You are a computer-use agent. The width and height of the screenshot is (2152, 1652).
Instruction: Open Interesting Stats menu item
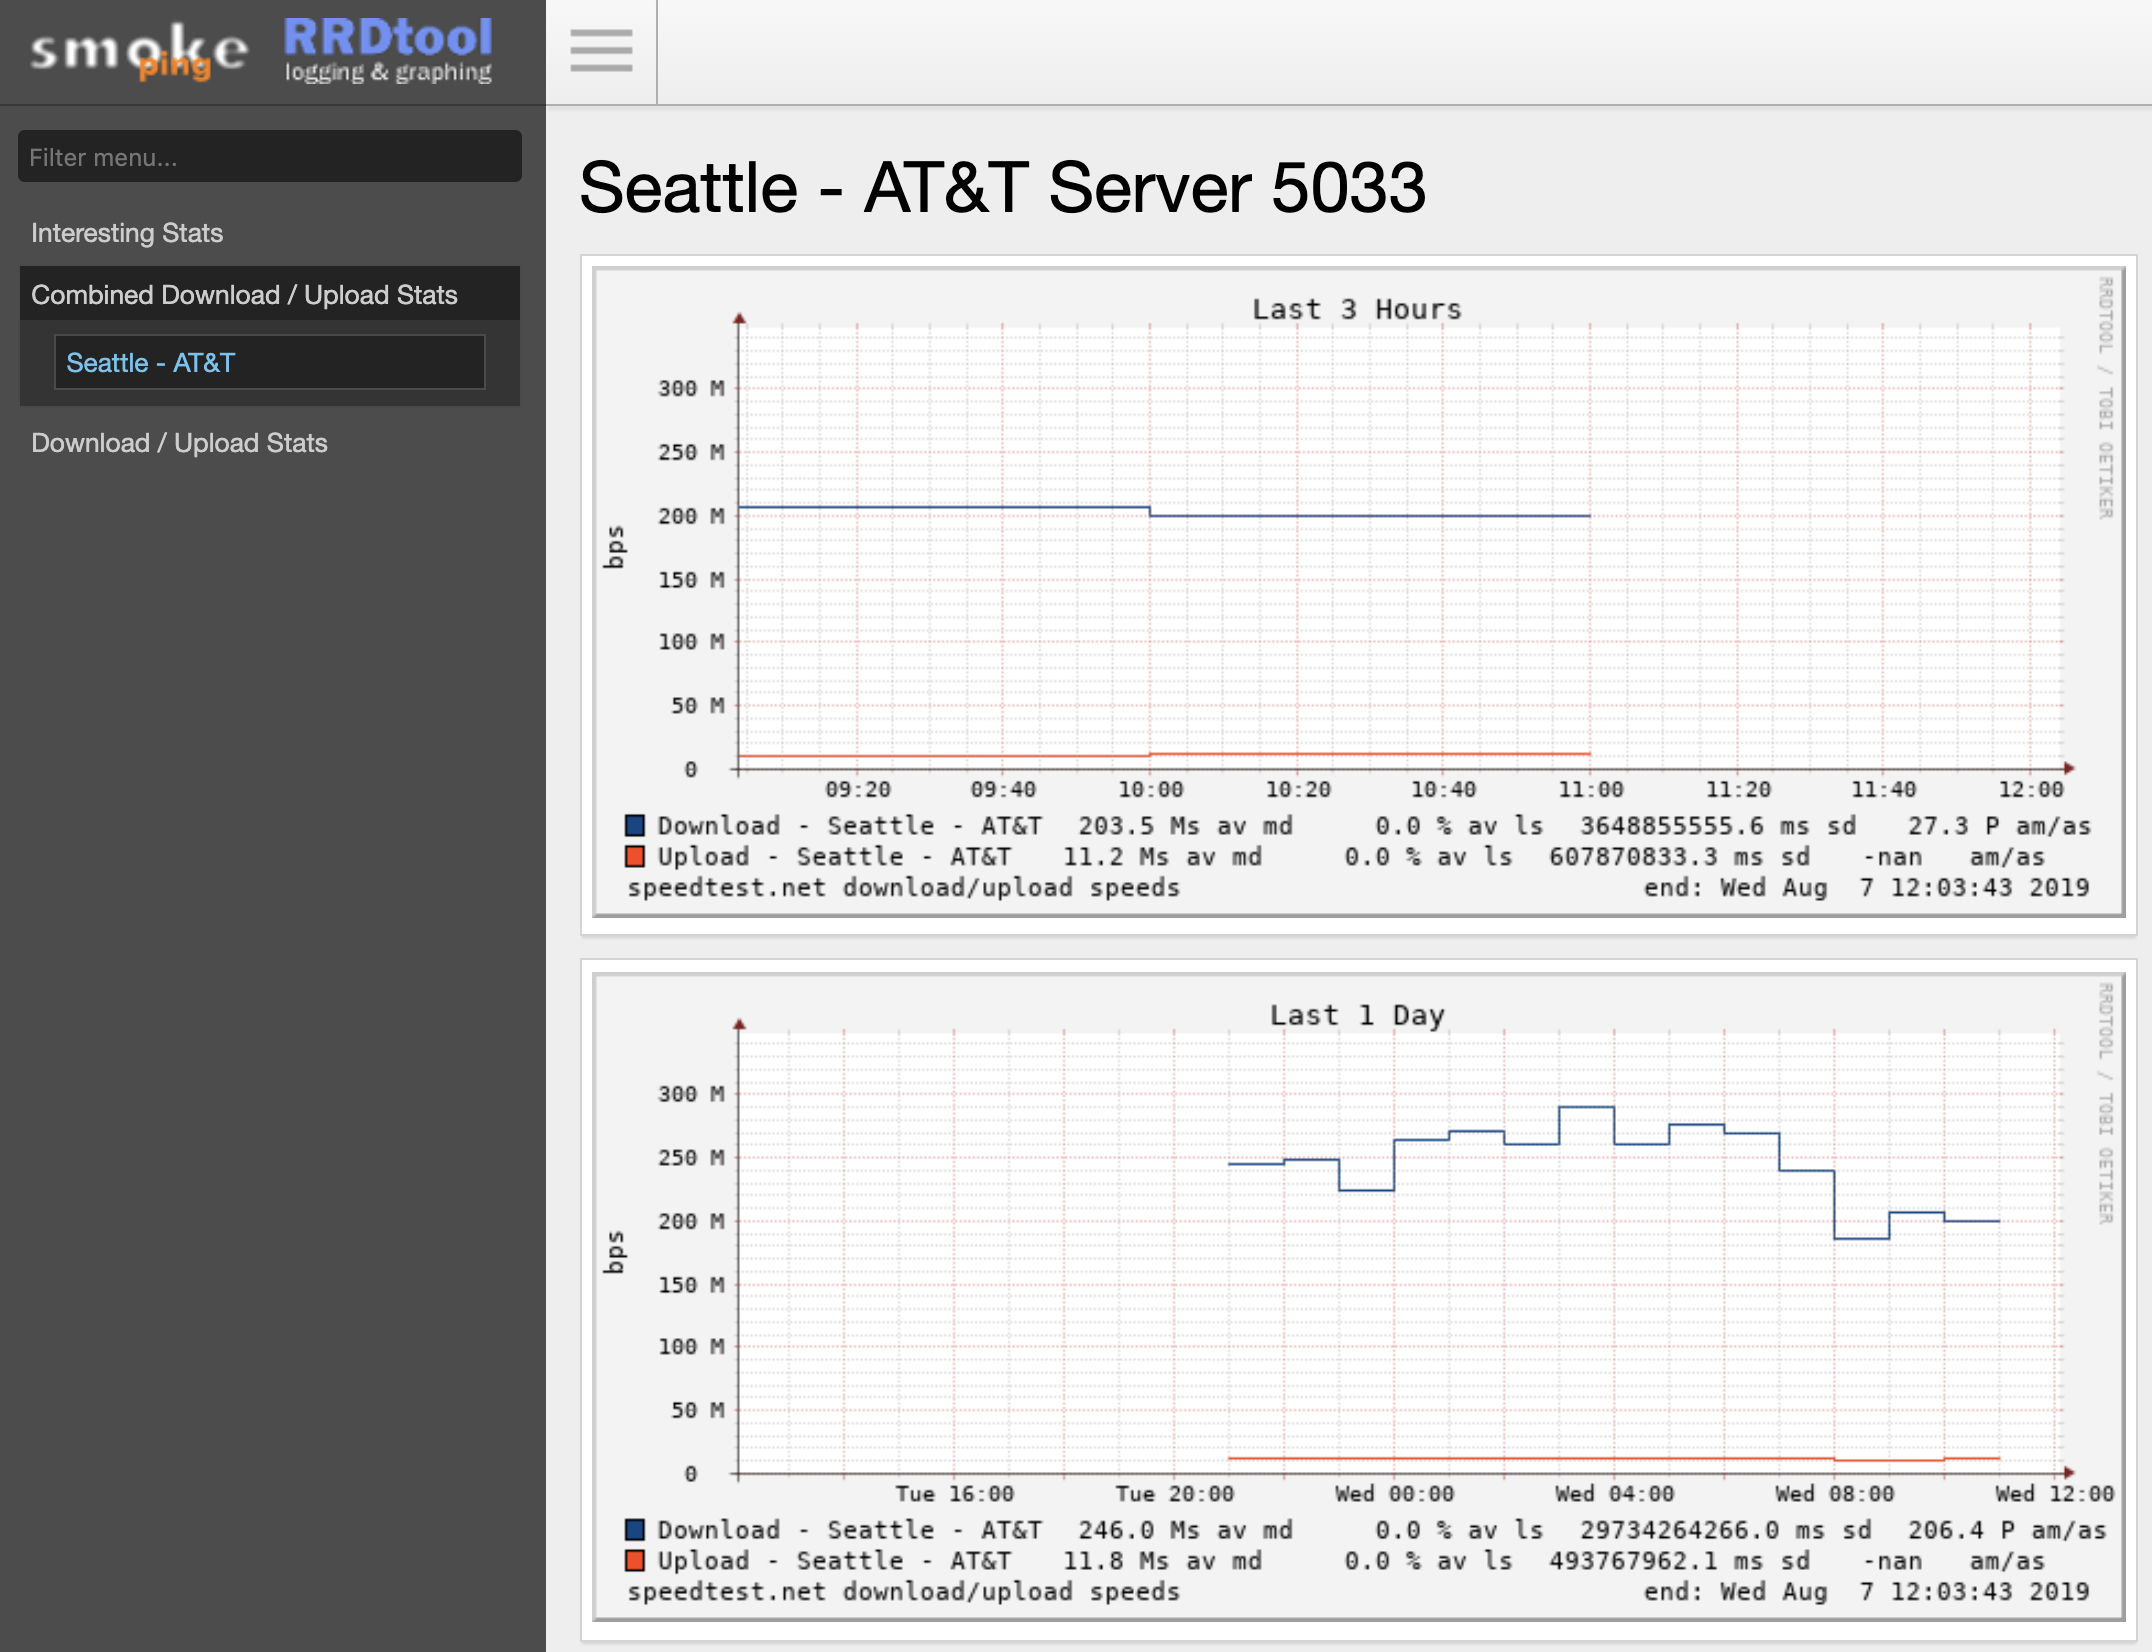(x=127, y=233)
